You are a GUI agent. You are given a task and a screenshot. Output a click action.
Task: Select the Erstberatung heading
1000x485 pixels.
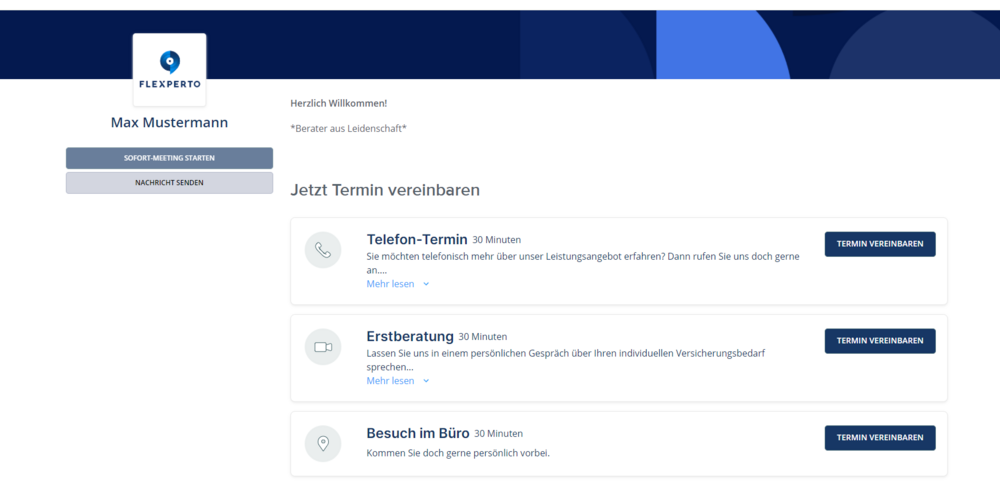point(410,336)
